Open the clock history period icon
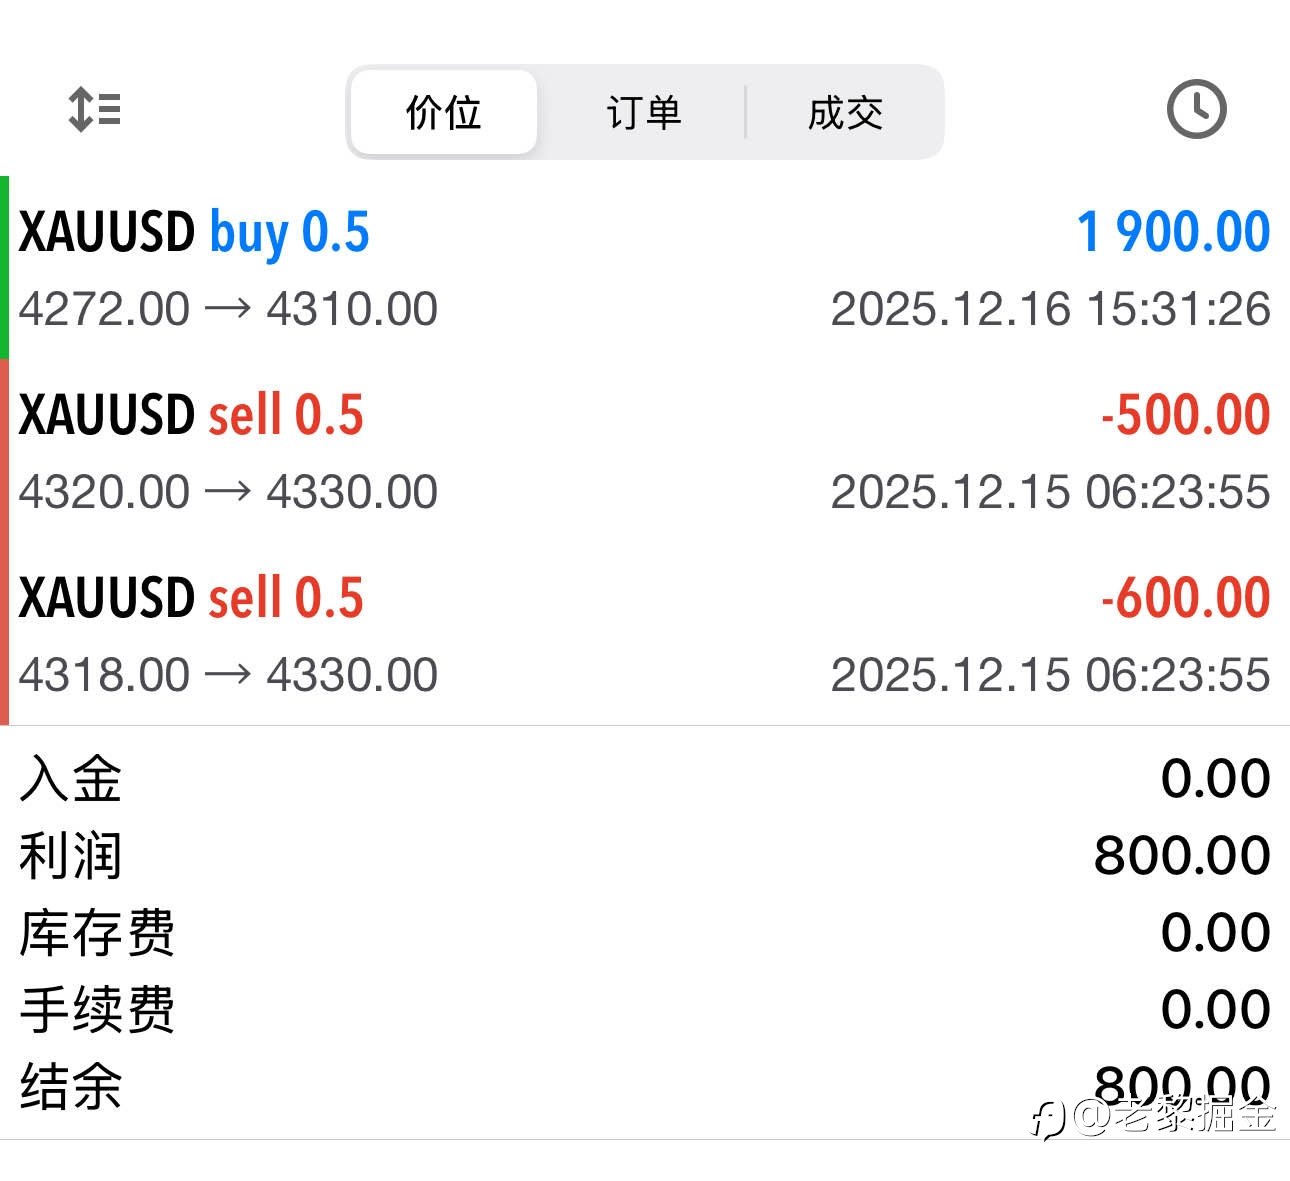 1196,109
